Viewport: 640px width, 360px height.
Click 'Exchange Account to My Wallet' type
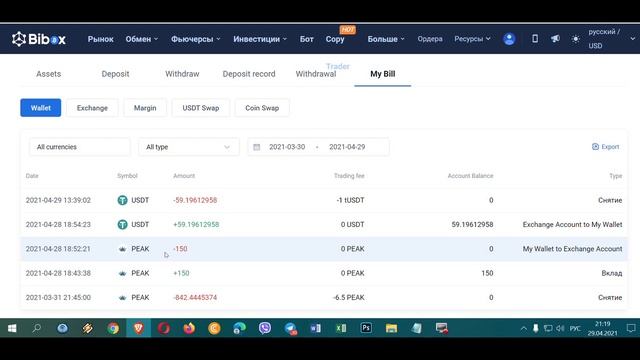pyautogui.click(x=572, y=224)
